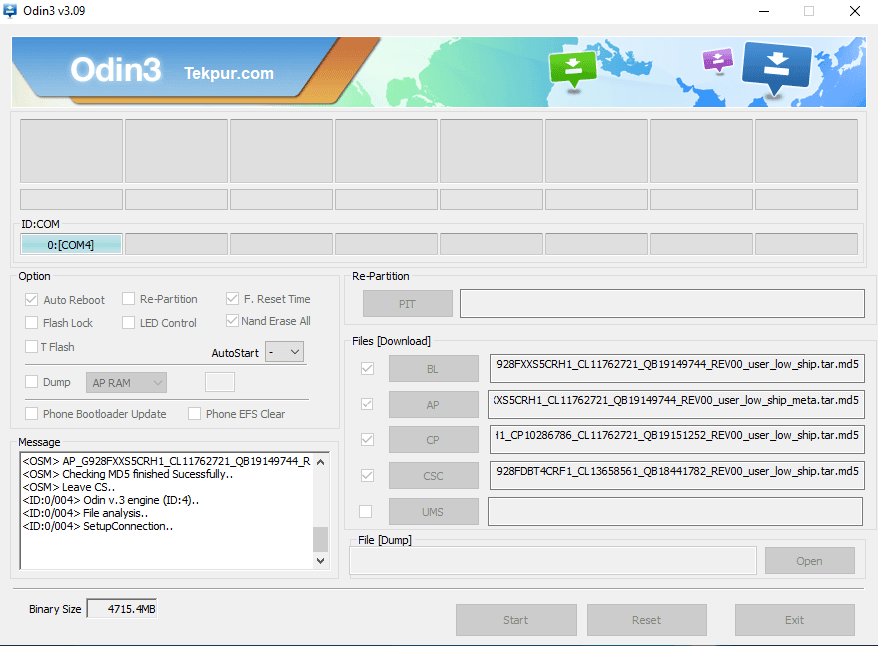
Task: Uncheck the AP file checkbox
Action: pos(367,404)
